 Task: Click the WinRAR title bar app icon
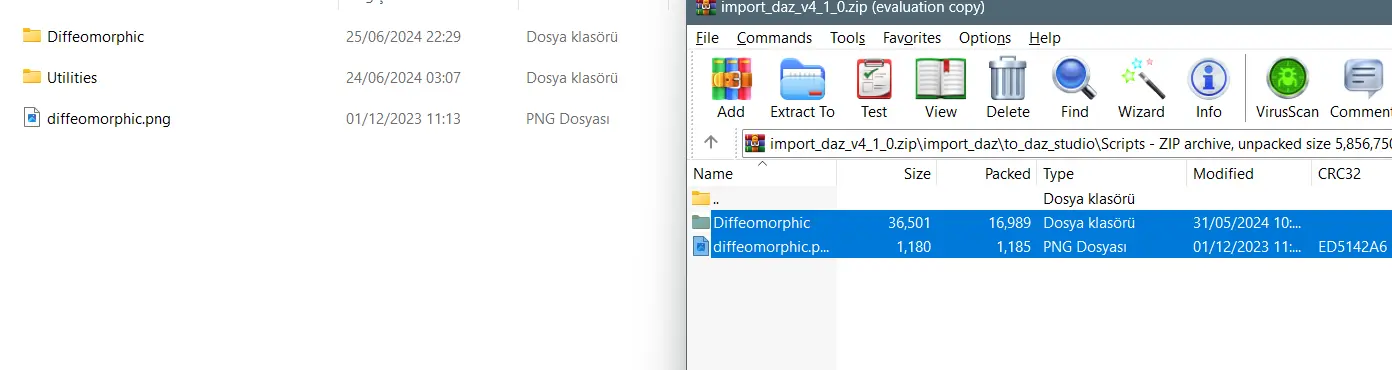pyautogui.click(x=706, y=8)
